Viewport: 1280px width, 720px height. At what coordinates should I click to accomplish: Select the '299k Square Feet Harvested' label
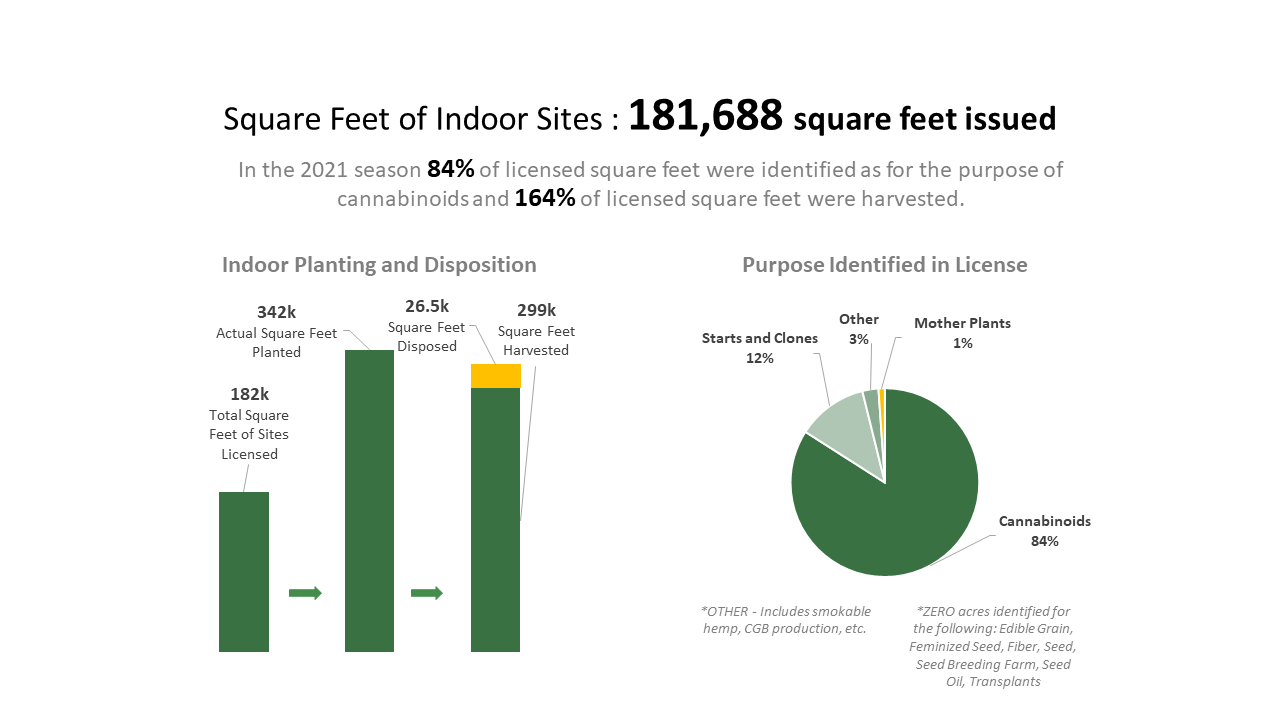coord(536,330)
